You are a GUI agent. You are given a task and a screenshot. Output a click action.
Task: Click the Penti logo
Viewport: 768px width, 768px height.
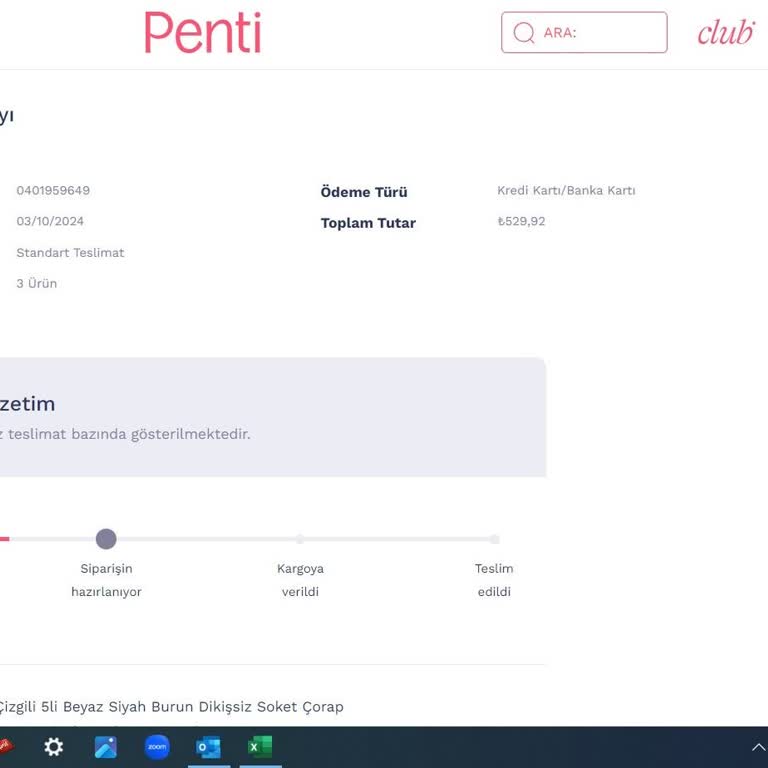(202, 32)
